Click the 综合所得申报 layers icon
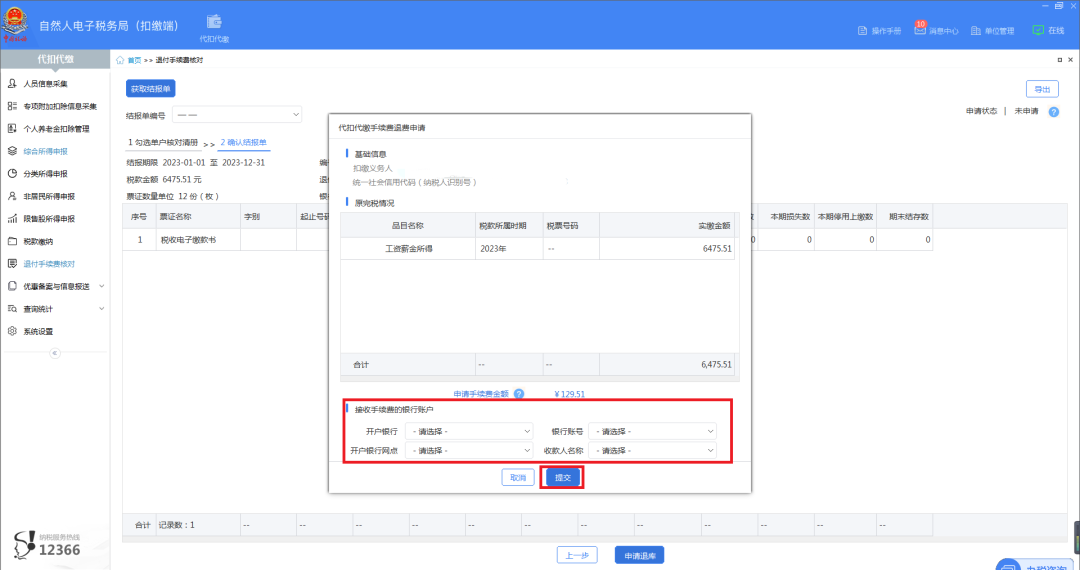Screen dimensions: 1080x570 click(x=12, y=151)
